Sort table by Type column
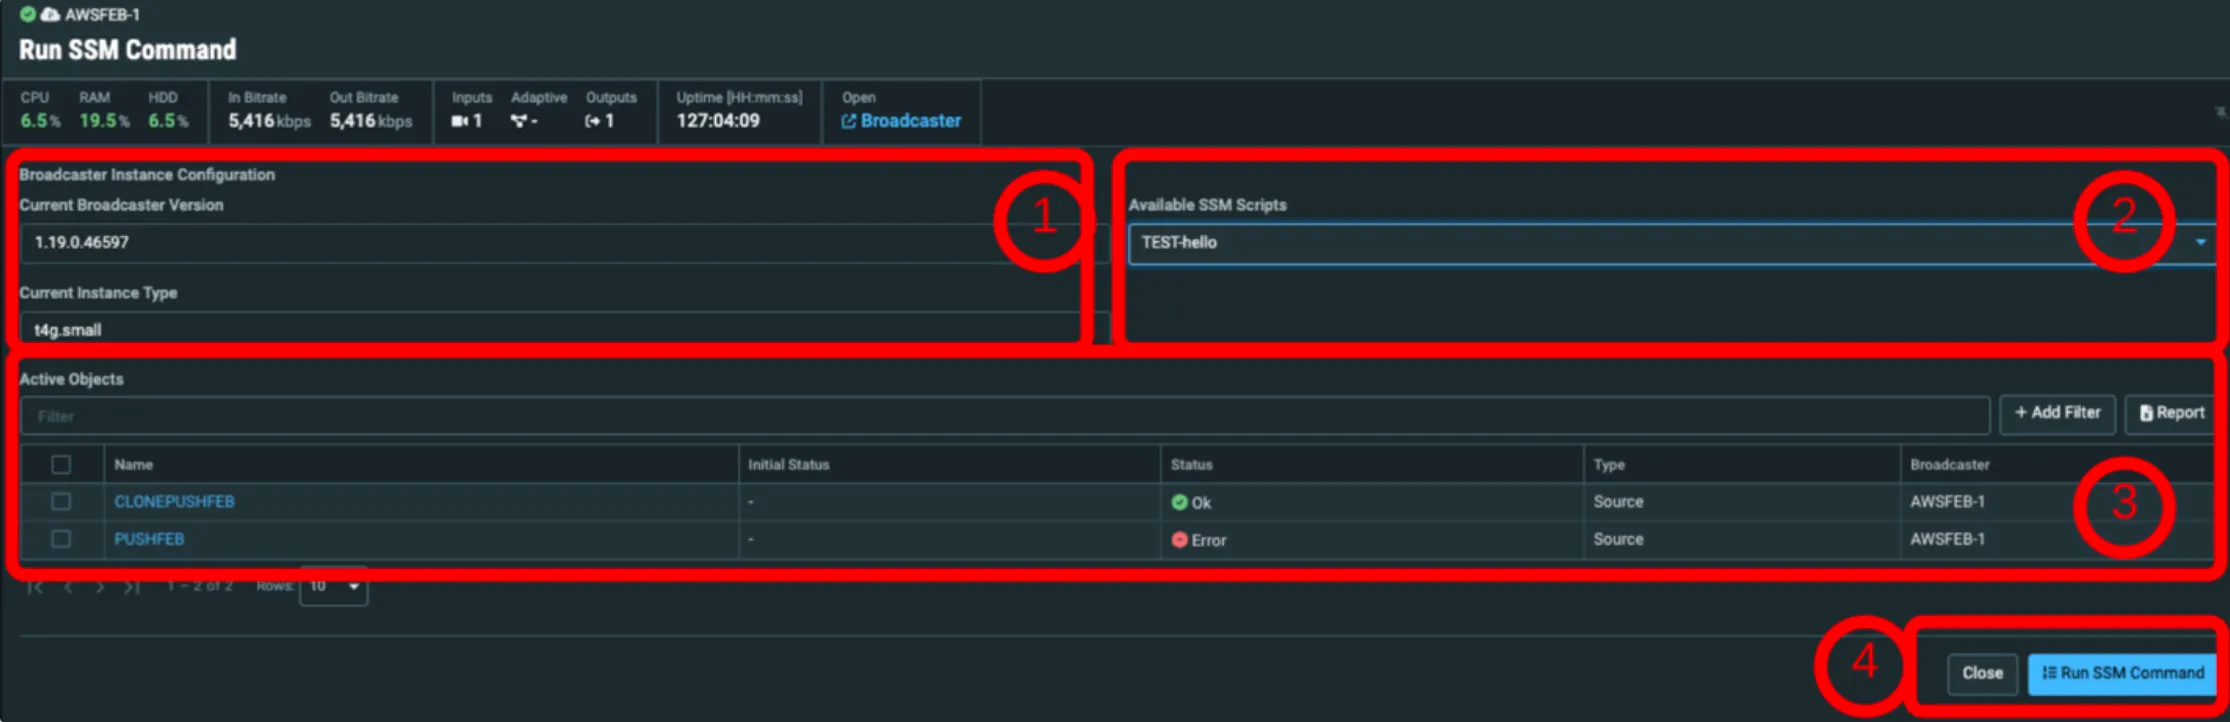Viewport: 2230px width, 722px height. point(1609,465)
